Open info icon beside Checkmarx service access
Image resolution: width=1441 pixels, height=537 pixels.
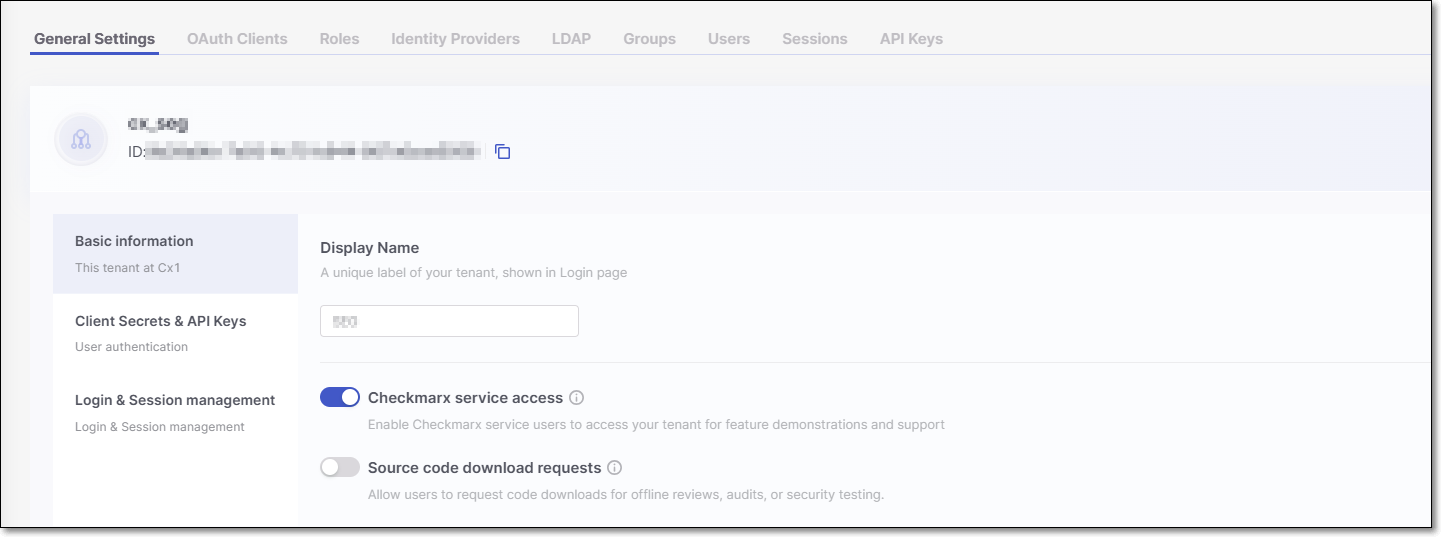(577, 398)
